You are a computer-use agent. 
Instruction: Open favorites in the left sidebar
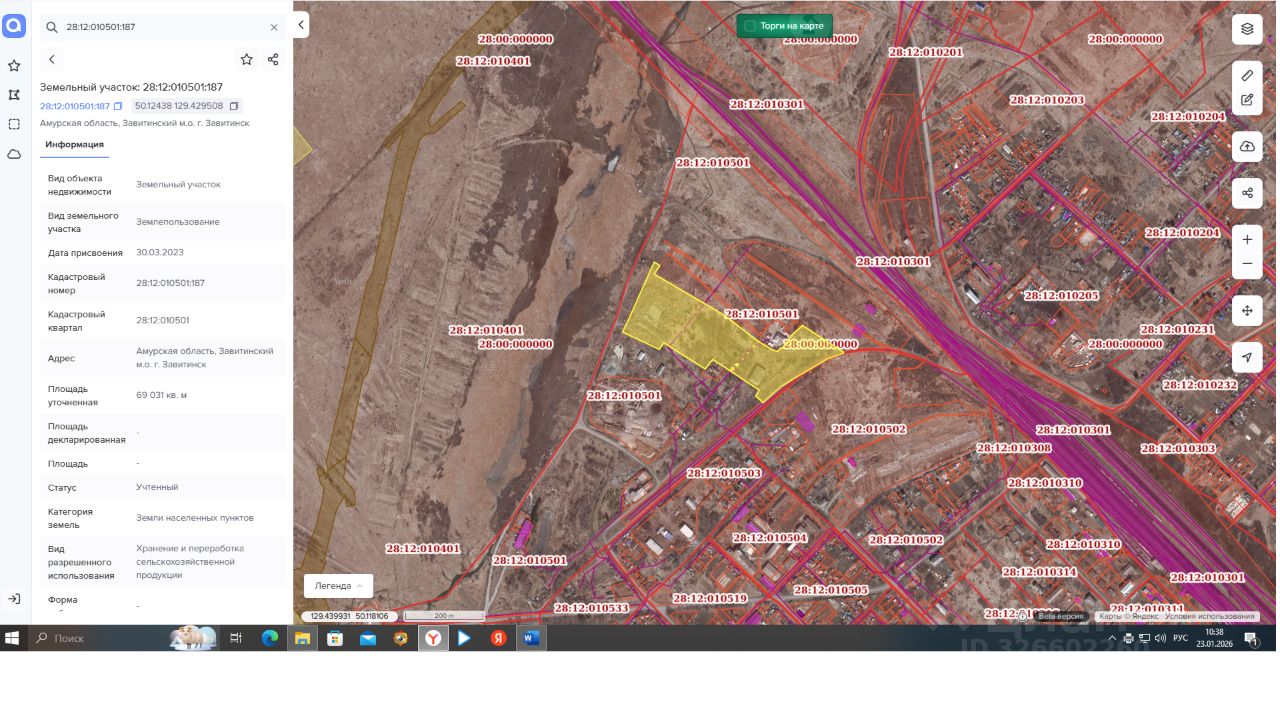click(x=14, y=66)
